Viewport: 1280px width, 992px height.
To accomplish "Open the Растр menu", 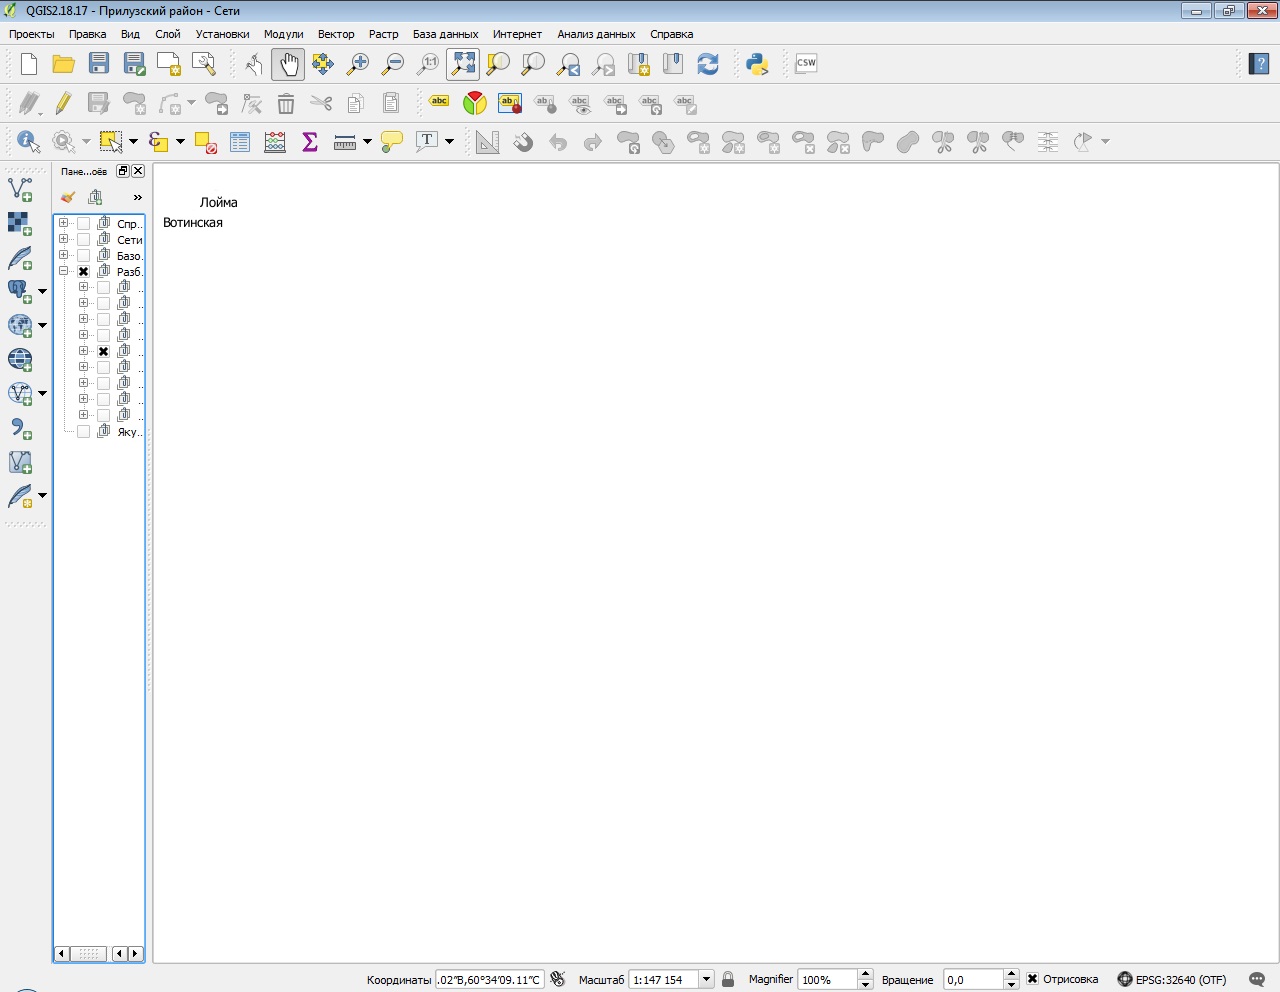I will point(383,34).
